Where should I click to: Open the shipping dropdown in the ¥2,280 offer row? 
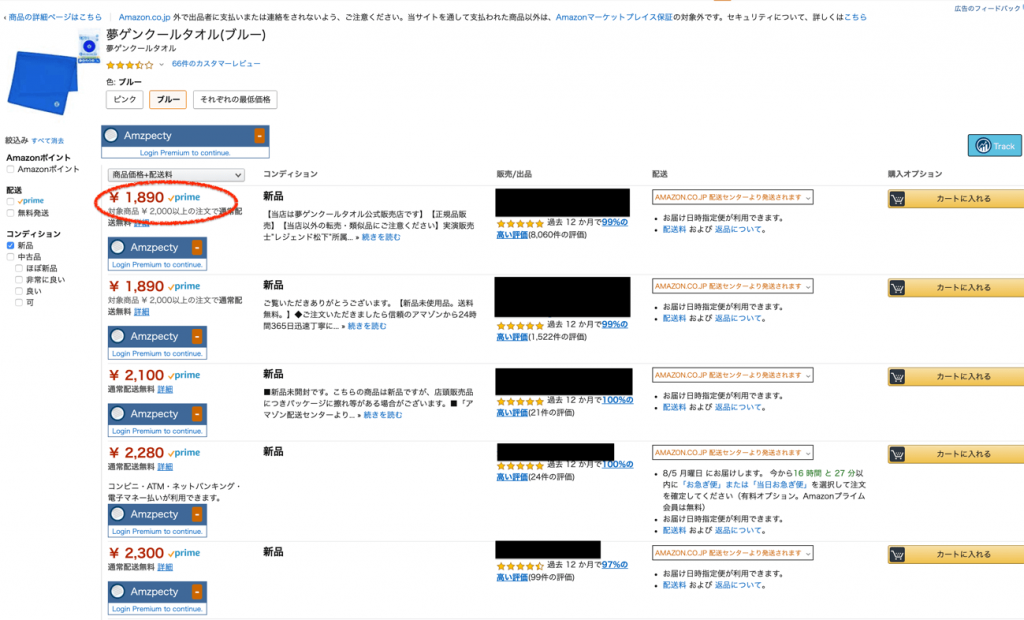pos(732,452)
